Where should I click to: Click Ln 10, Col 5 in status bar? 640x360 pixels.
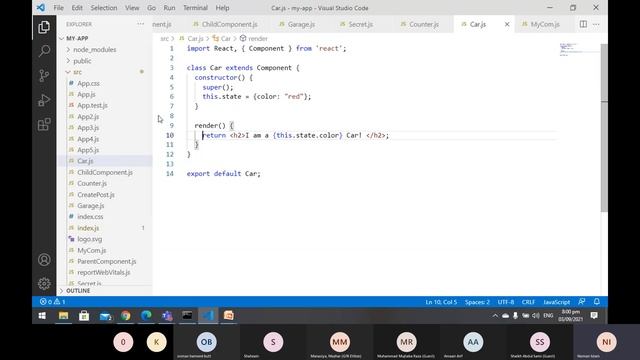click(441, 302)
